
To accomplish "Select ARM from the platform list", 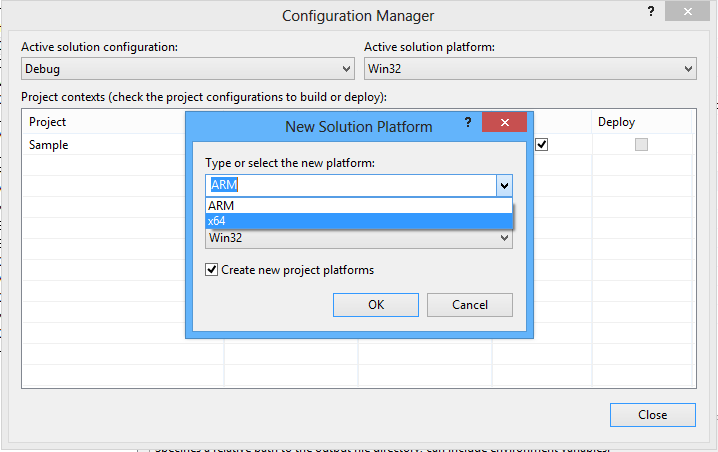I will pyautogui.click(x=358, y=205).
